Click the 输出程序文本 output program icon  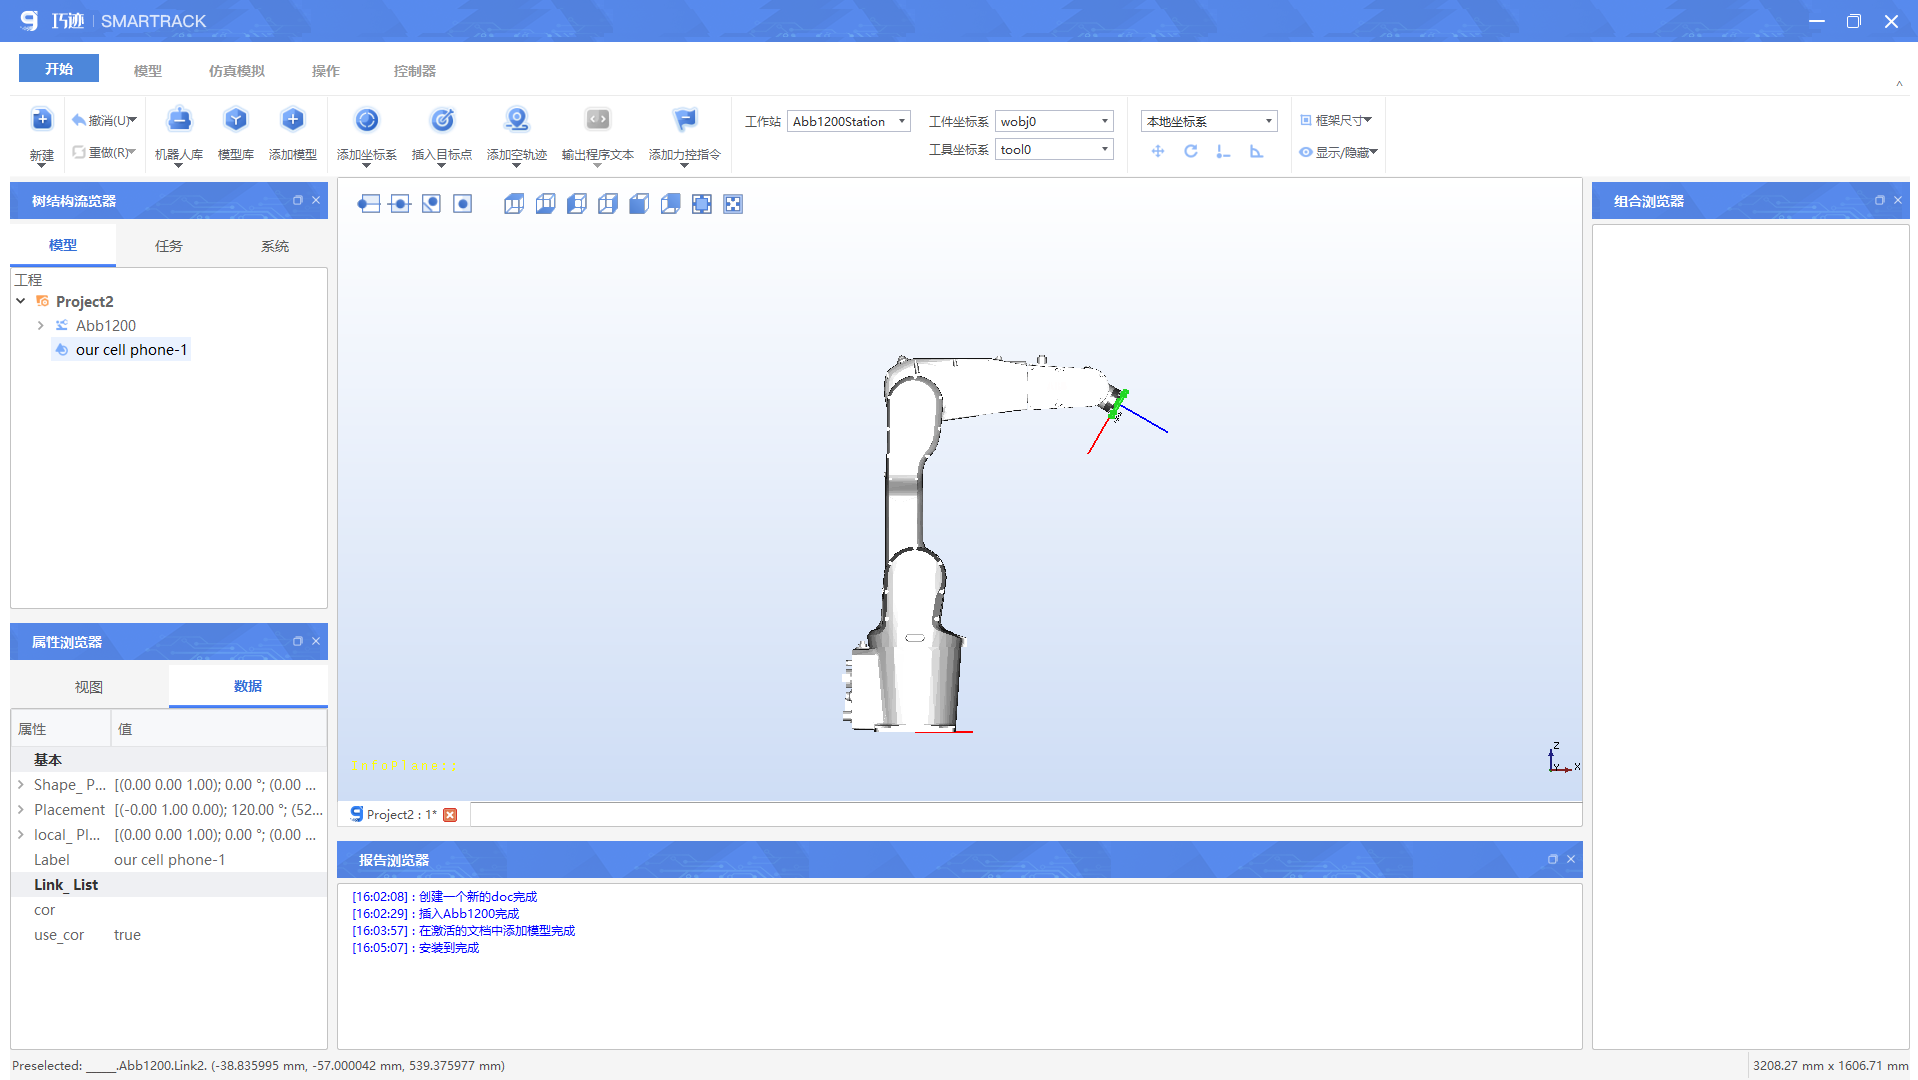click(598, 121)
